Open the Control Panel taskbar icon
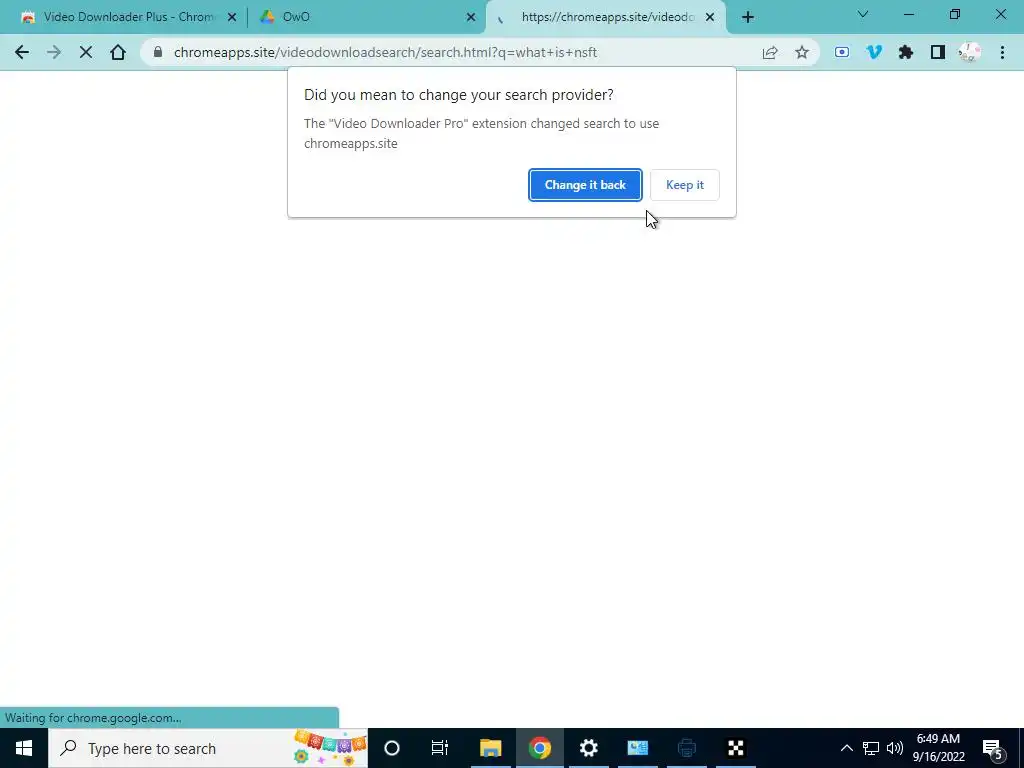1024x768 pixels. [x=637, y=748]
